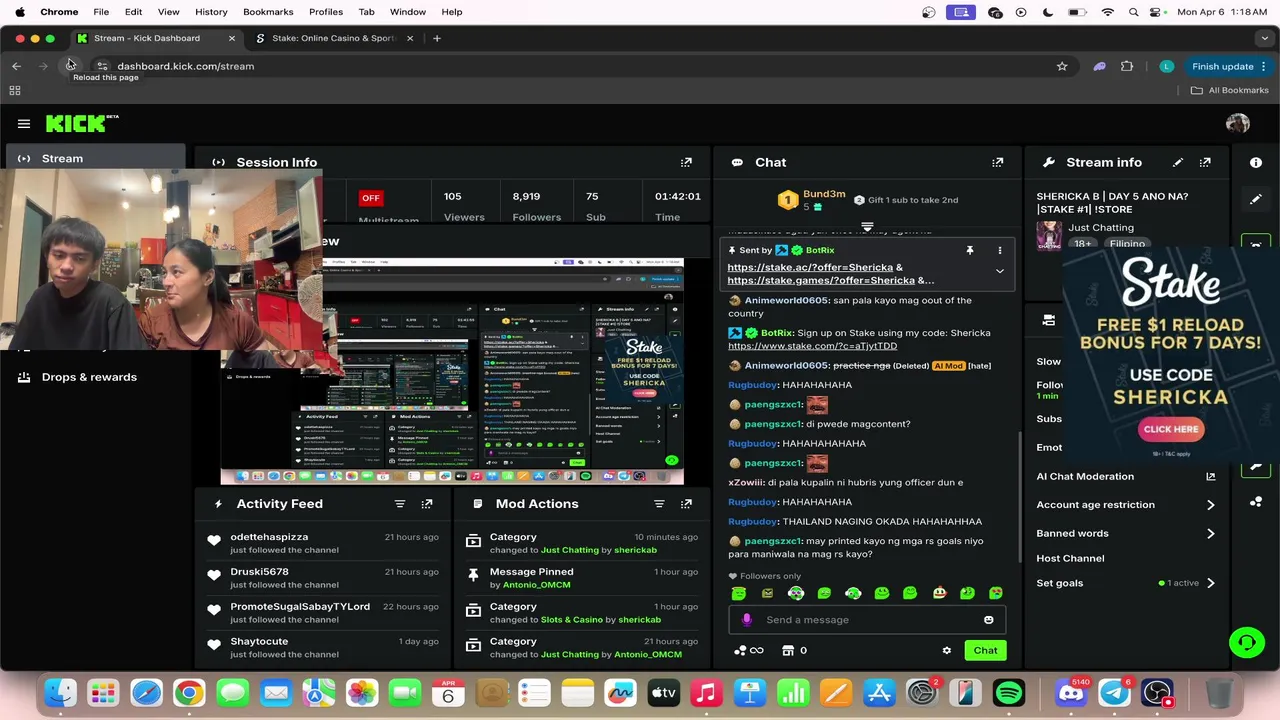Filter the Activity Feed
The width and height of the screenshot is (1280, 720).
400,504
